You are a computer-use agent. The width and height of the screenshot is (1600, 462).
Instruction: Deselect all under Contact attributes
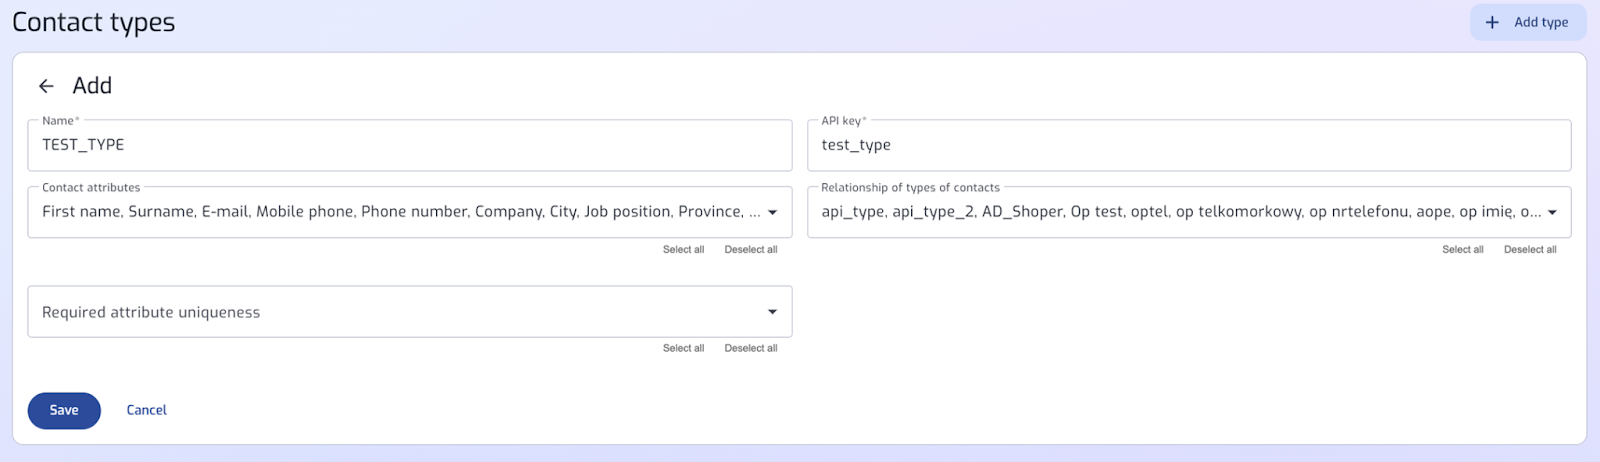click(751, 250)
